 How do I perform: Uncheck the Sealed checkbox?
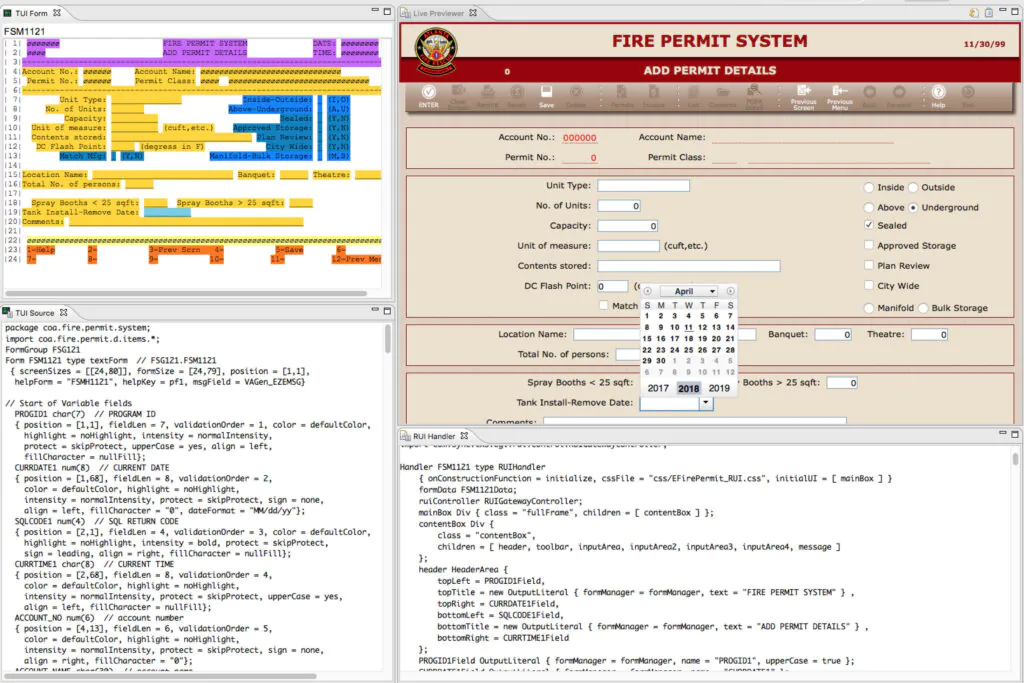(x=869, y=226)
